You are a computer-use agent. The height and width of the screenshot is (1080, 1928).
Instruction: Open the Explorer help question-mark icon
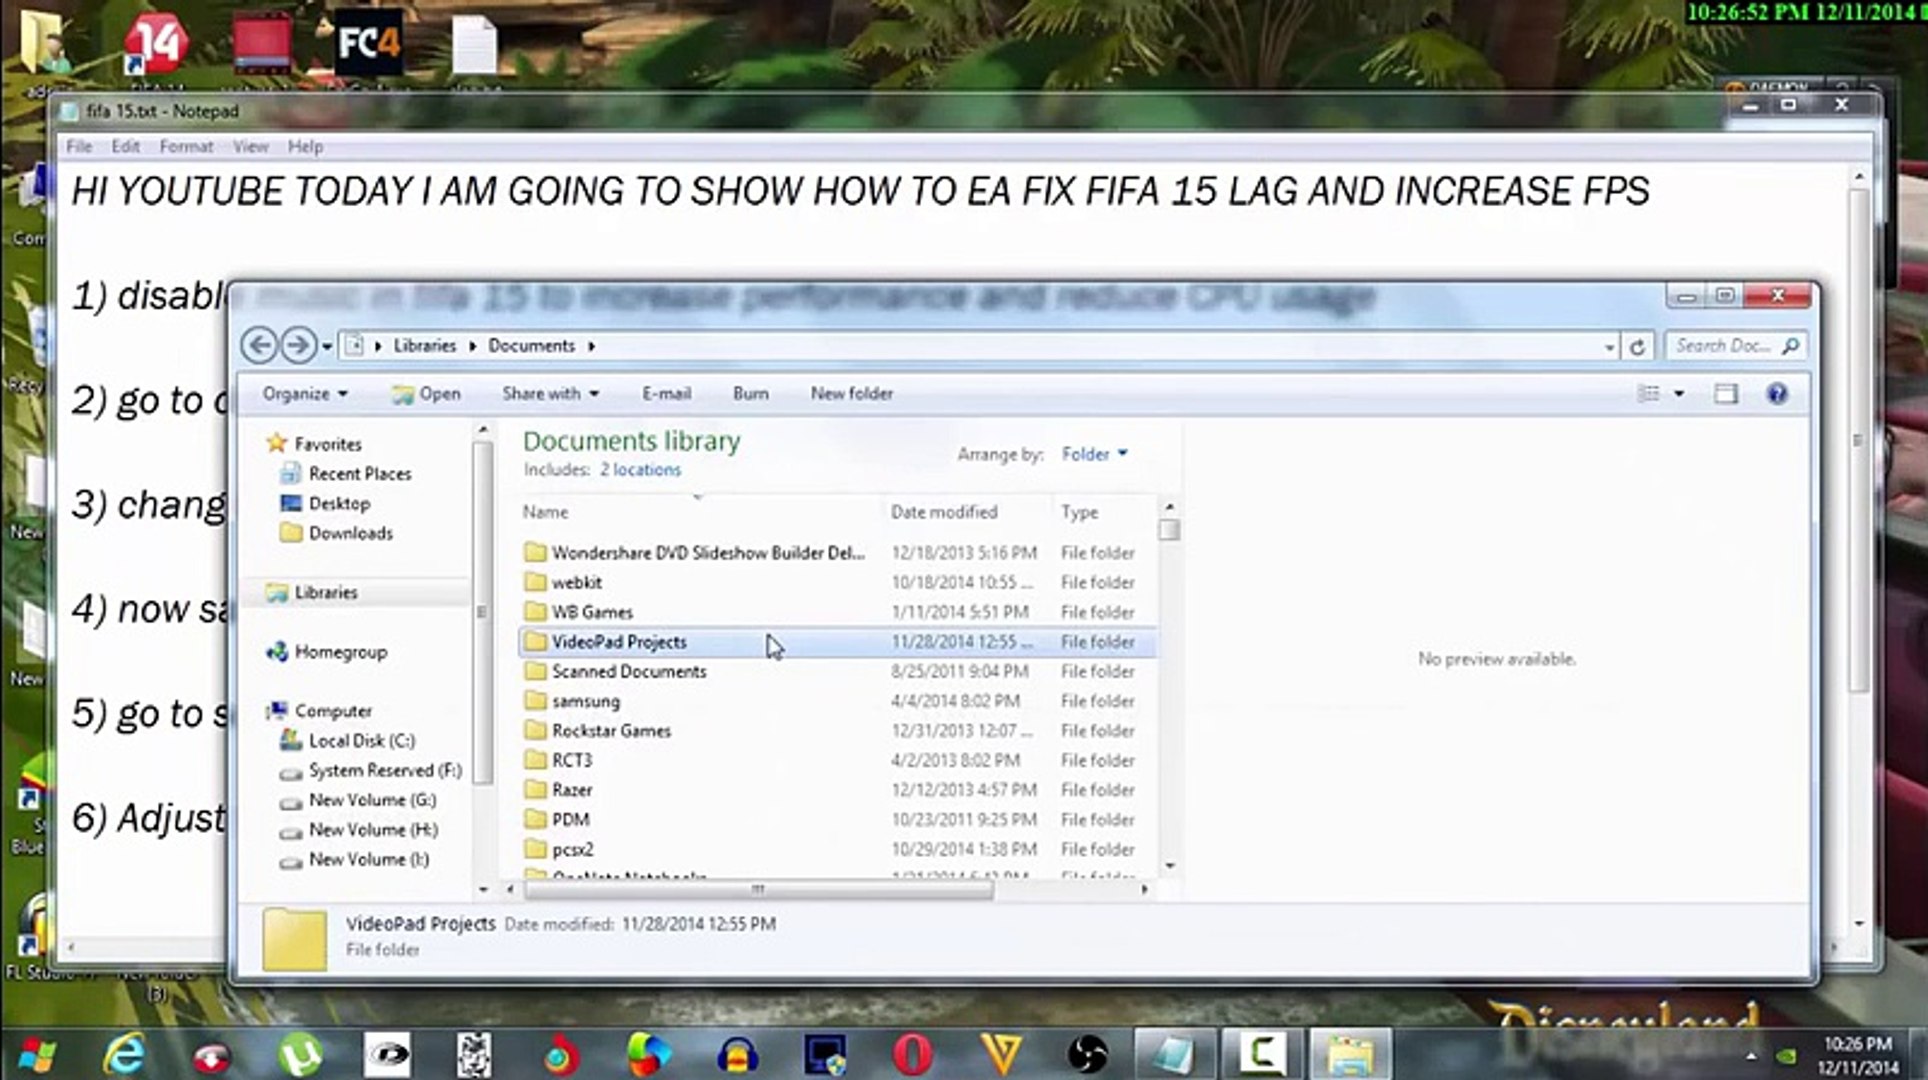(x=1777, y=393)
